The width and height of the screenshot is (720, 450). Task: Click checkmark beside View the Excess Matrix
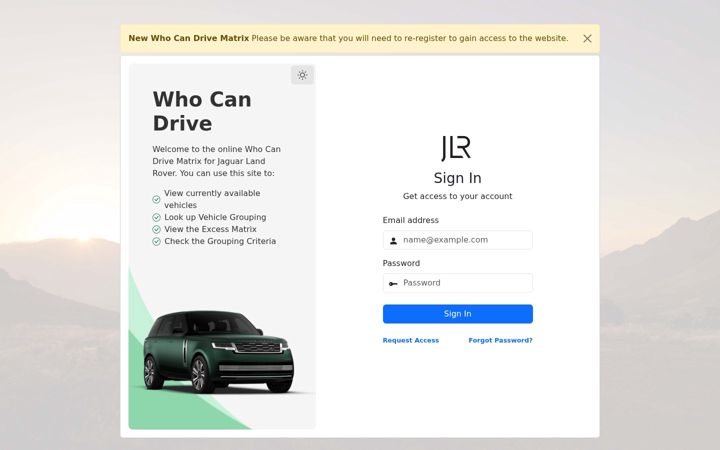[x=157, y=229]
